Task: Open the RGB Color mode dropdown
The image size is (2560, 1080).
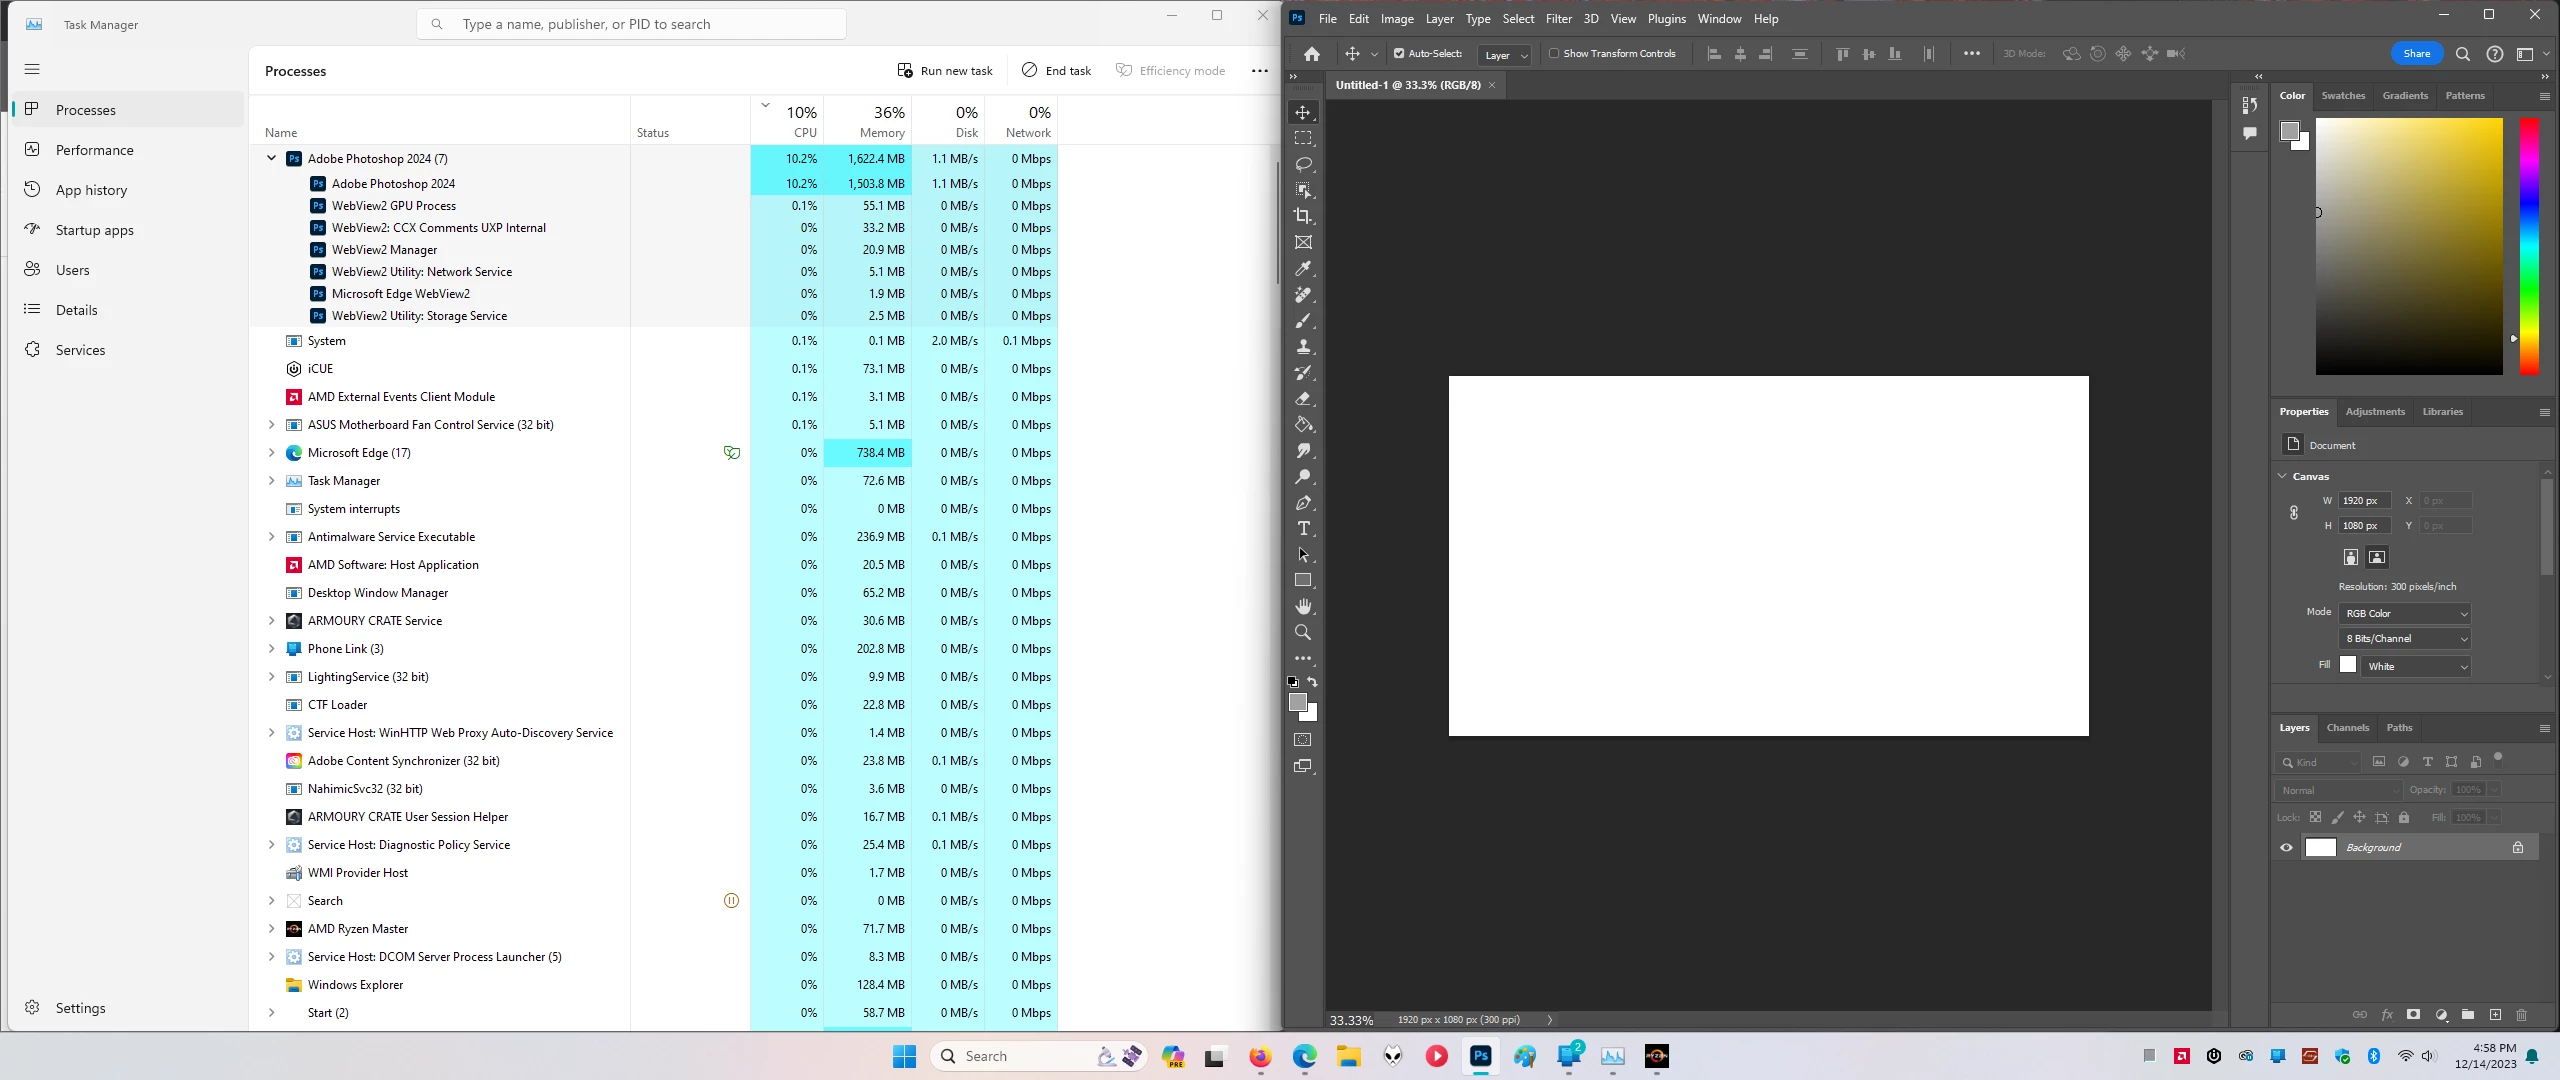Action: (2405, 613)
